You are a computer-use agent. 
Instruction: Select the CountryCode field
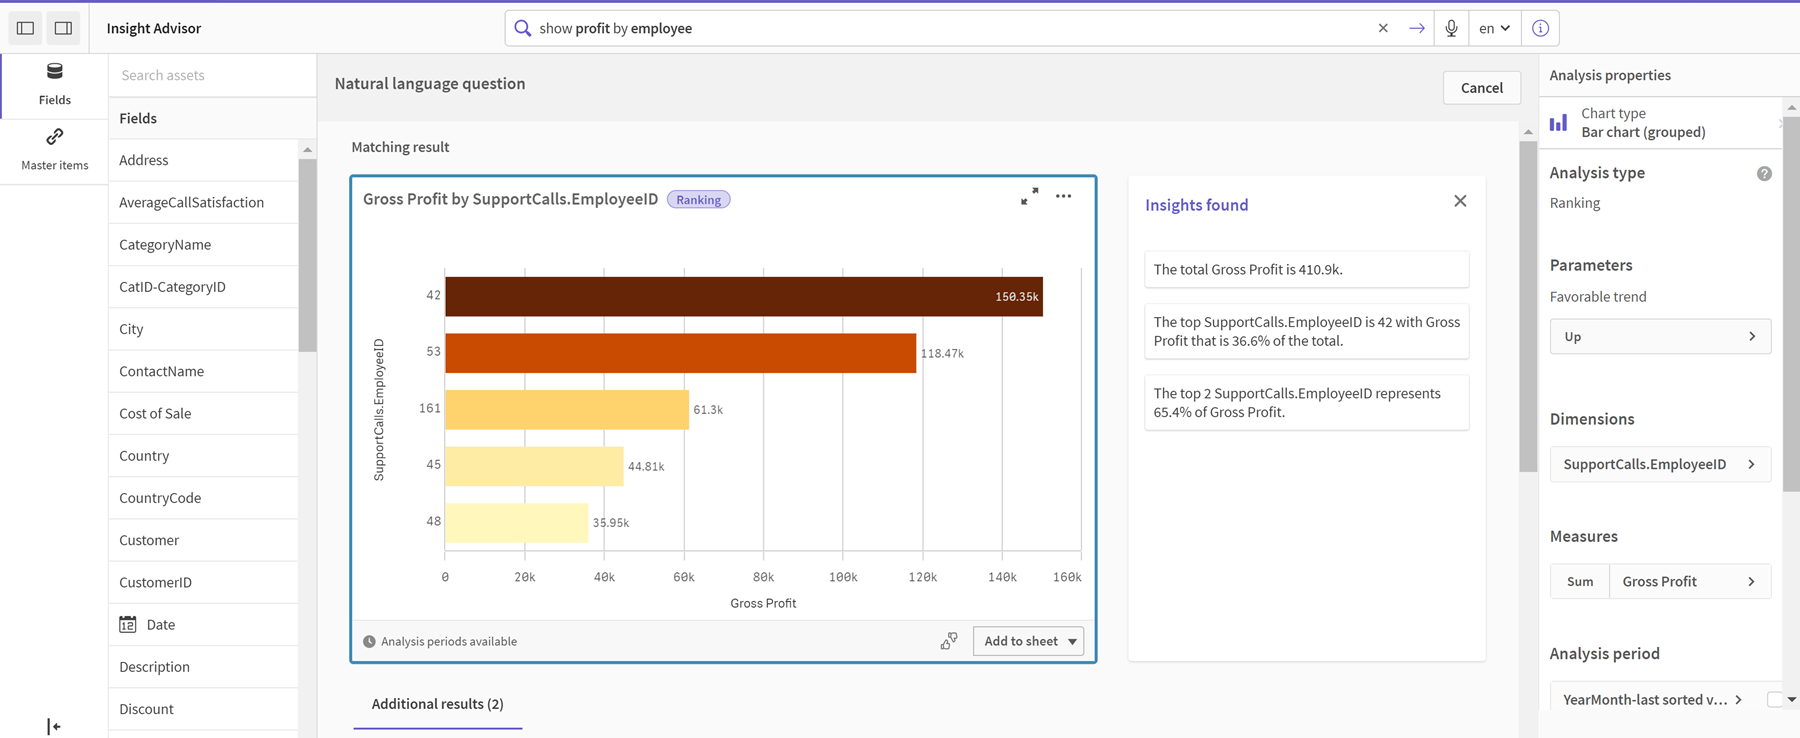point(203,497)
